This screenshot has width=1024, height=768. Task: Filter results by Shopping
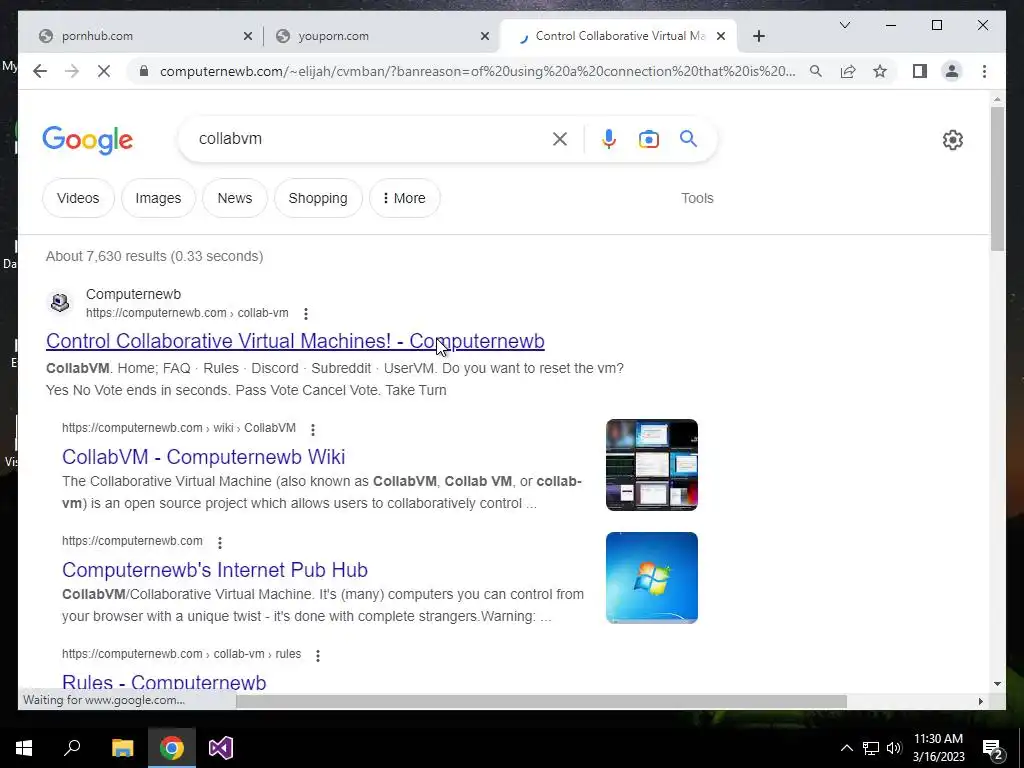click(318, 198)
